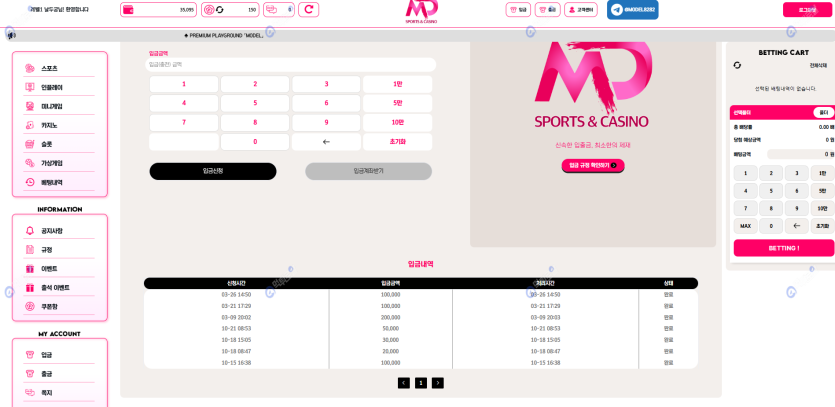This screenshot has height=407, width=835.
Task: Open the 고객센터 support button
Action: 580,10
